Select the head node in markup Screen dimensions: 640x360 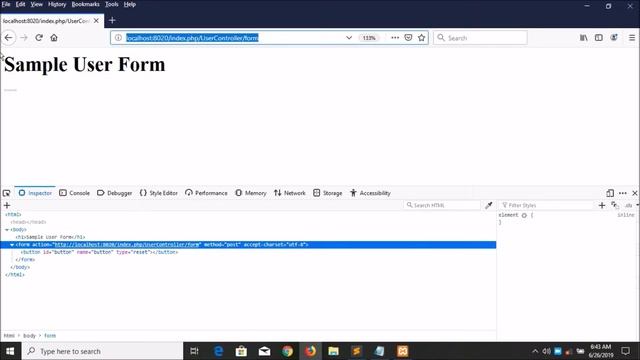pos(28,222)
